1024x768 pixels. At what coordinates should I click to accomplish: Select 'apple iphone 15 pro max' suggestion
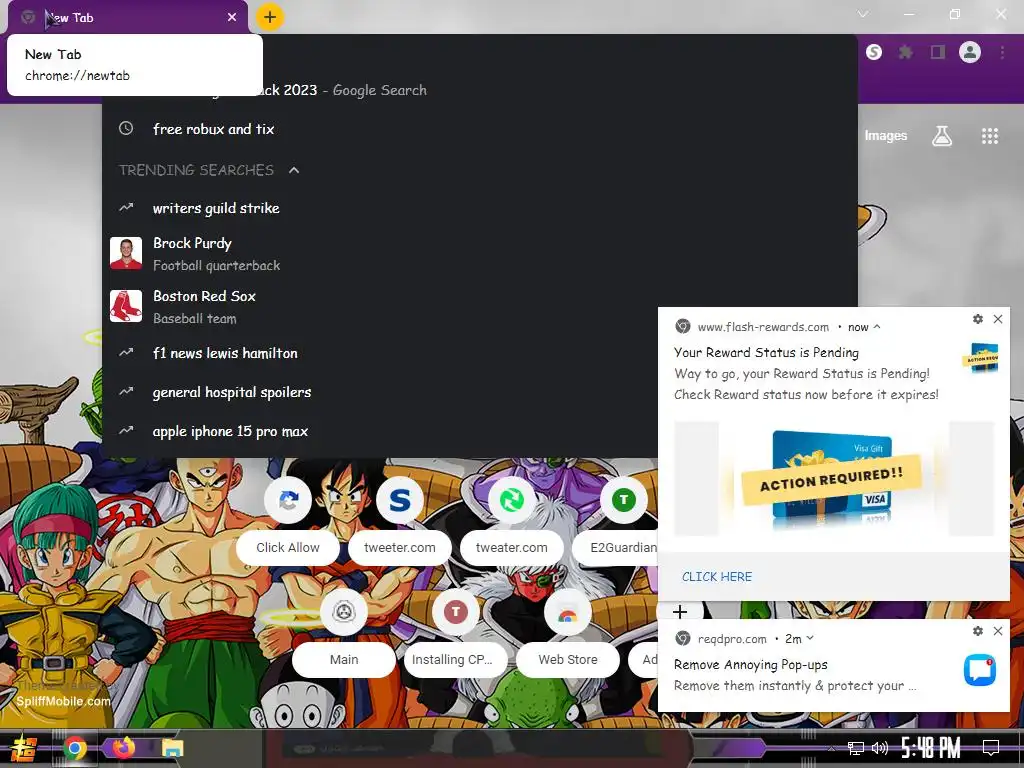tap(380, 432)
